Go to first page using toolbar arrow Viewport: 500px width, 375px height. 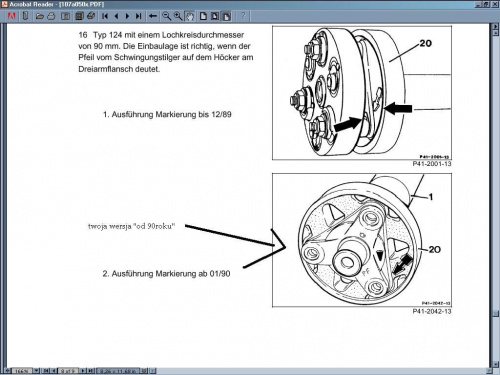pyautogui.click(x=105, y=16)
